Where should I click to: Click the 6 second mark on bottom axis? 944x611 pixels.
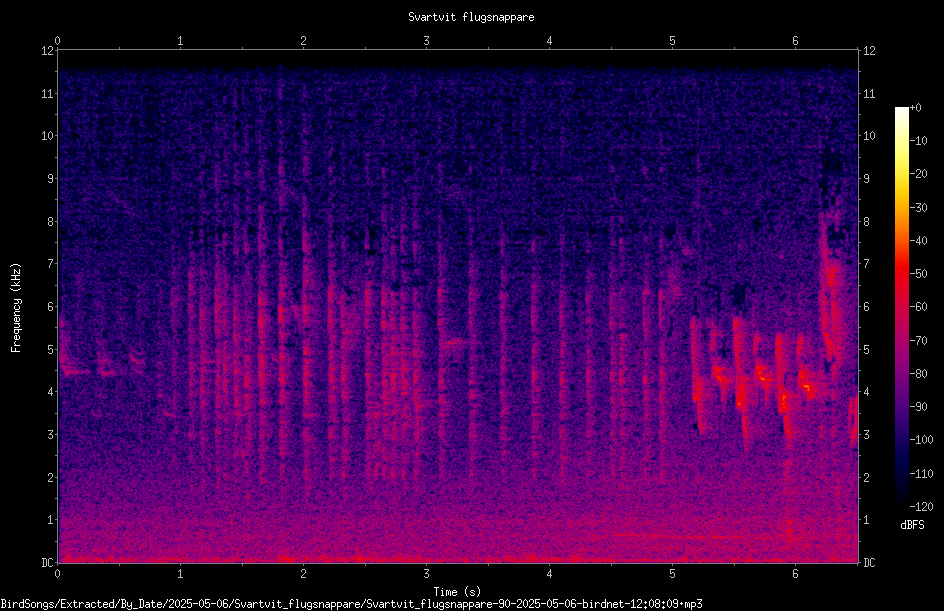point(795,574)
